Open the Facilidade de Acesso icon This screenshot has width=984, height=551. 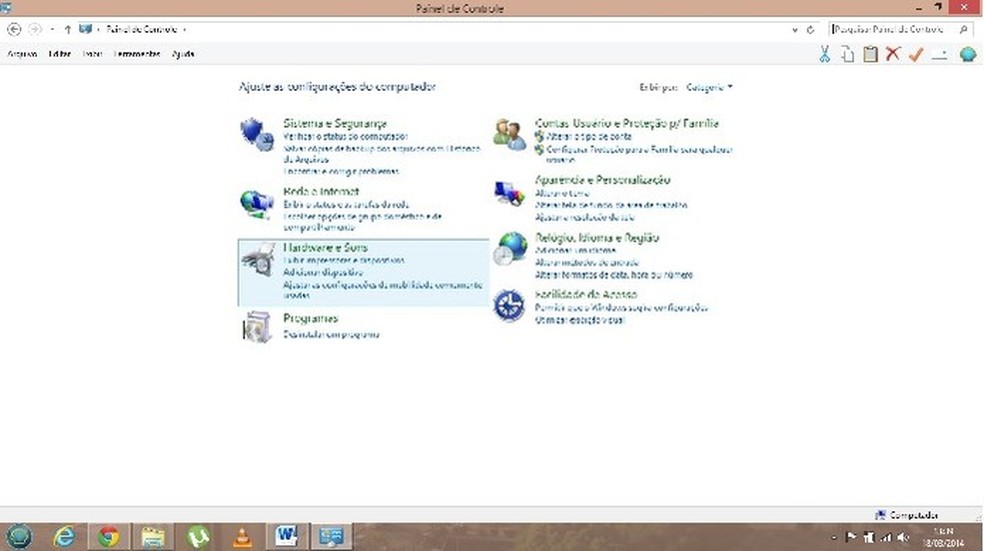coord(509,305)
